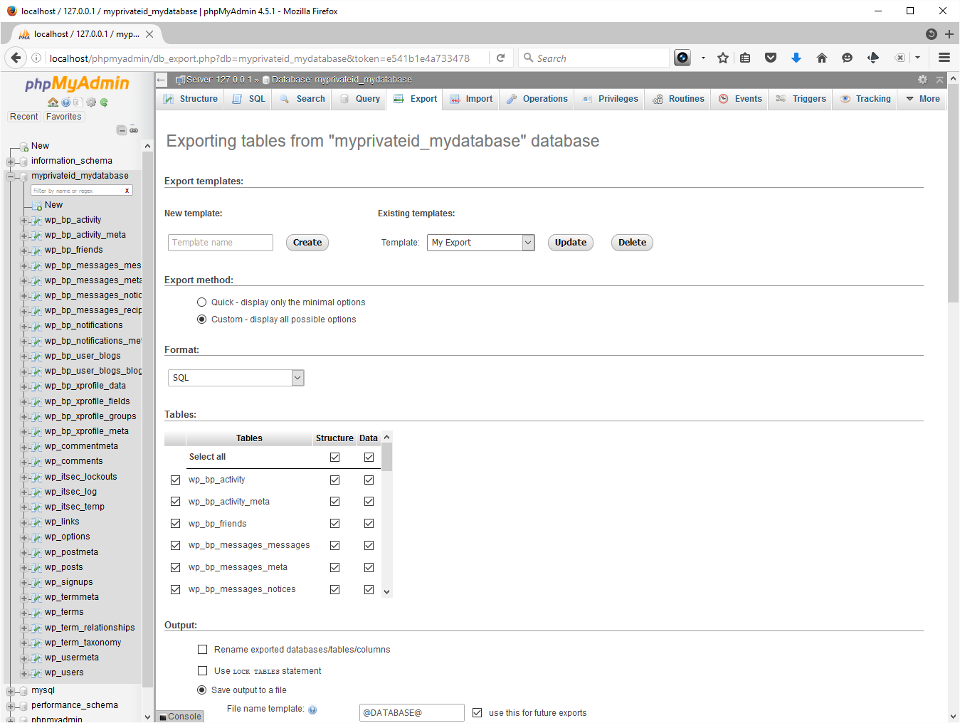Image resolution: width=960 pixels, height=723 pixels.
Task: Bookmark page with the Firefox star icon
Action: pos(723,58)
